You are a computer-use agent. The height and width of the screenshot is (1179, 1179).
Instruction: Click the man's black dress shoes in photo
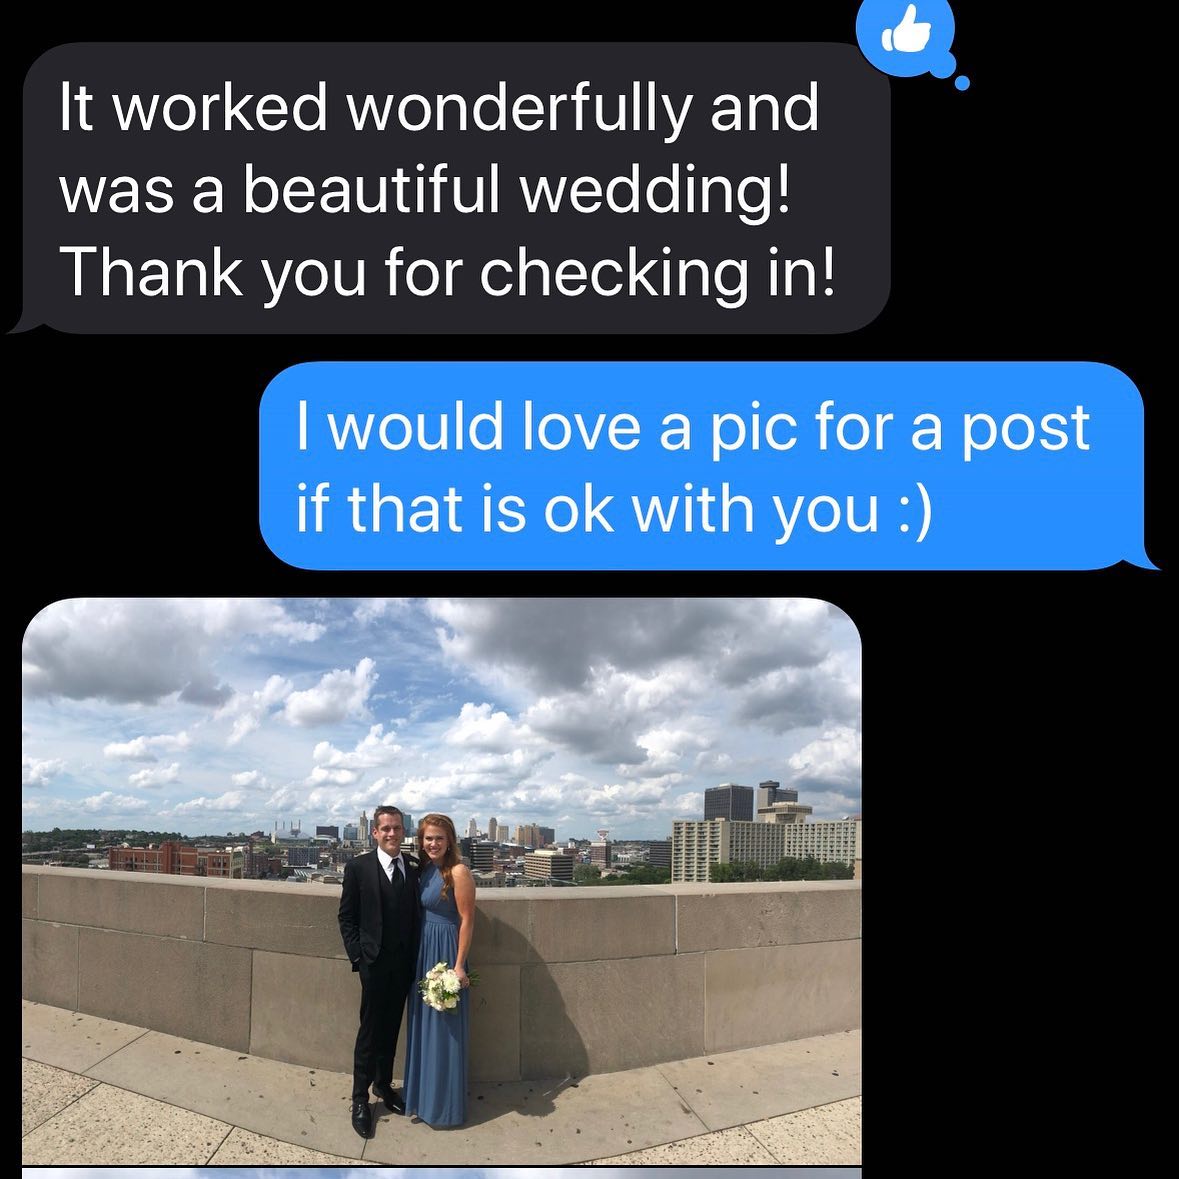click(376, 1111)
